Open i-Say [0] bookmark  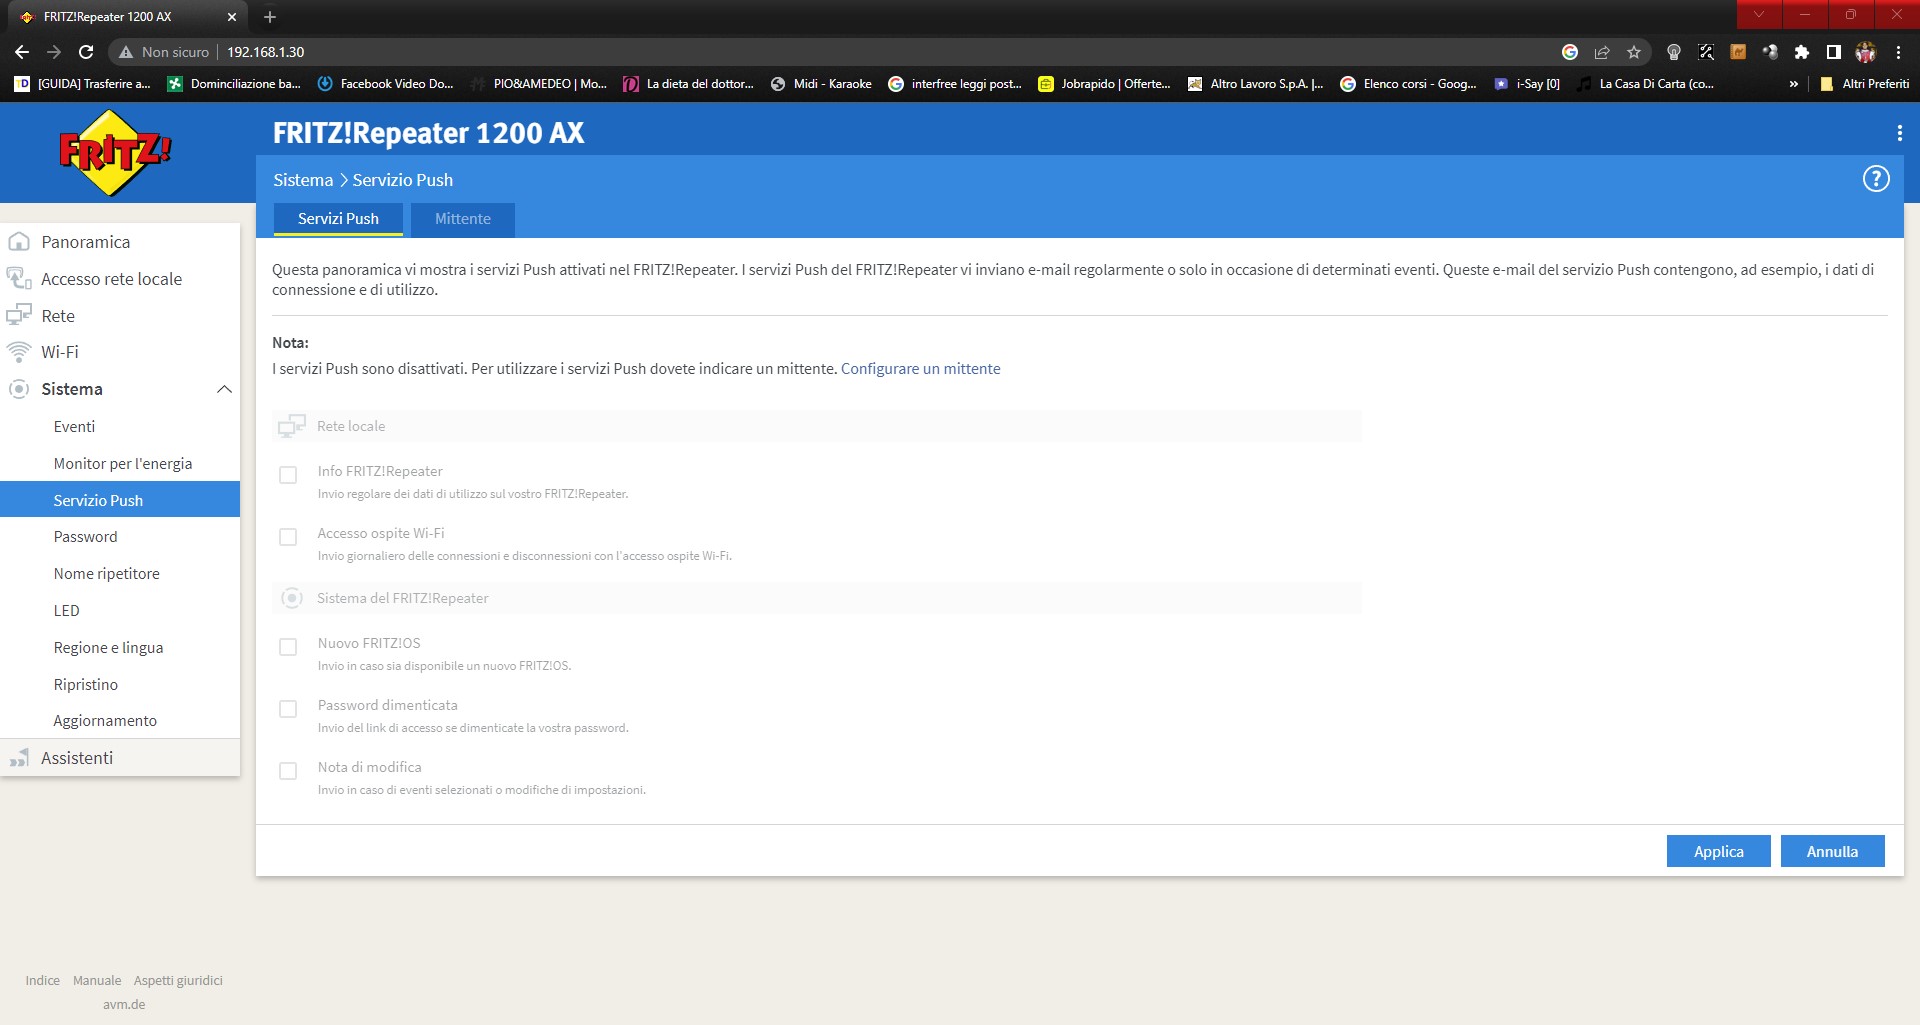[x=1526, y=84]
